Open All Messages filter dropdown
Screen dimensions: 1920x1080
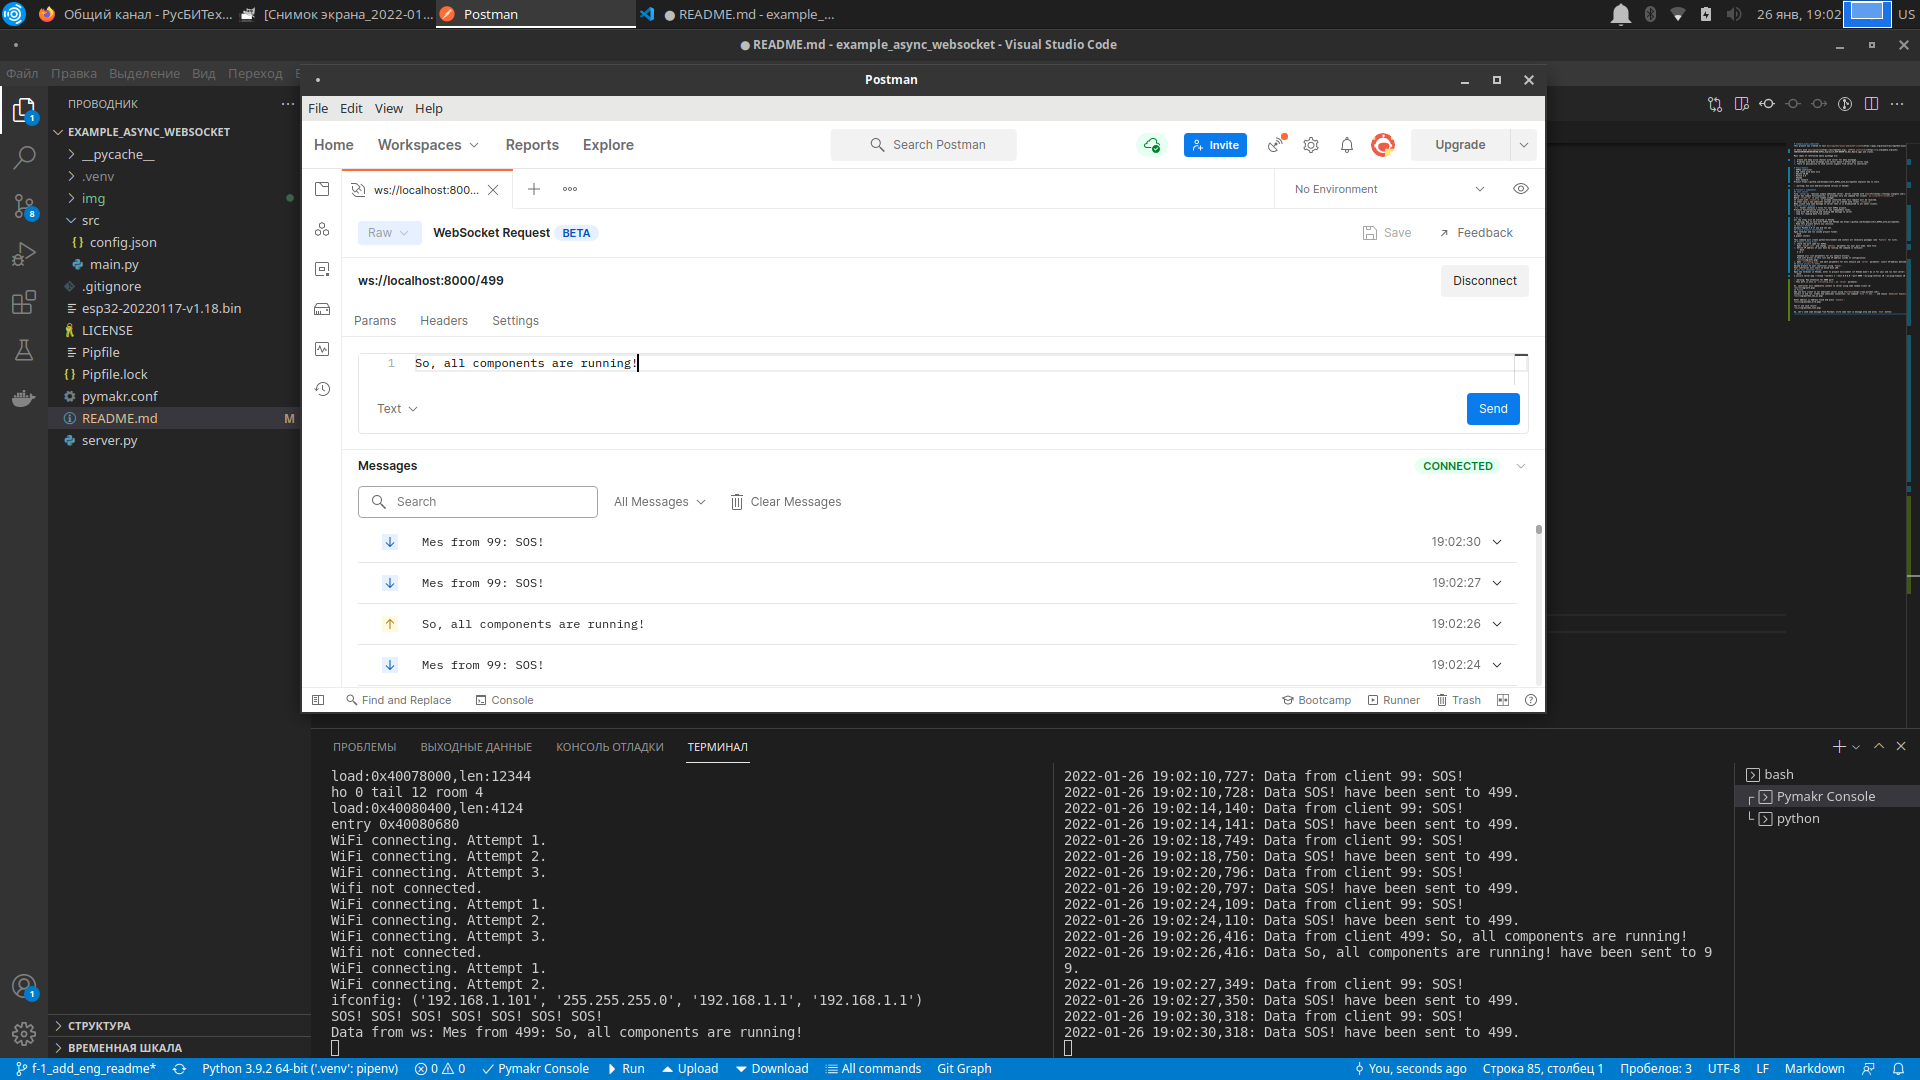[659, 502]
